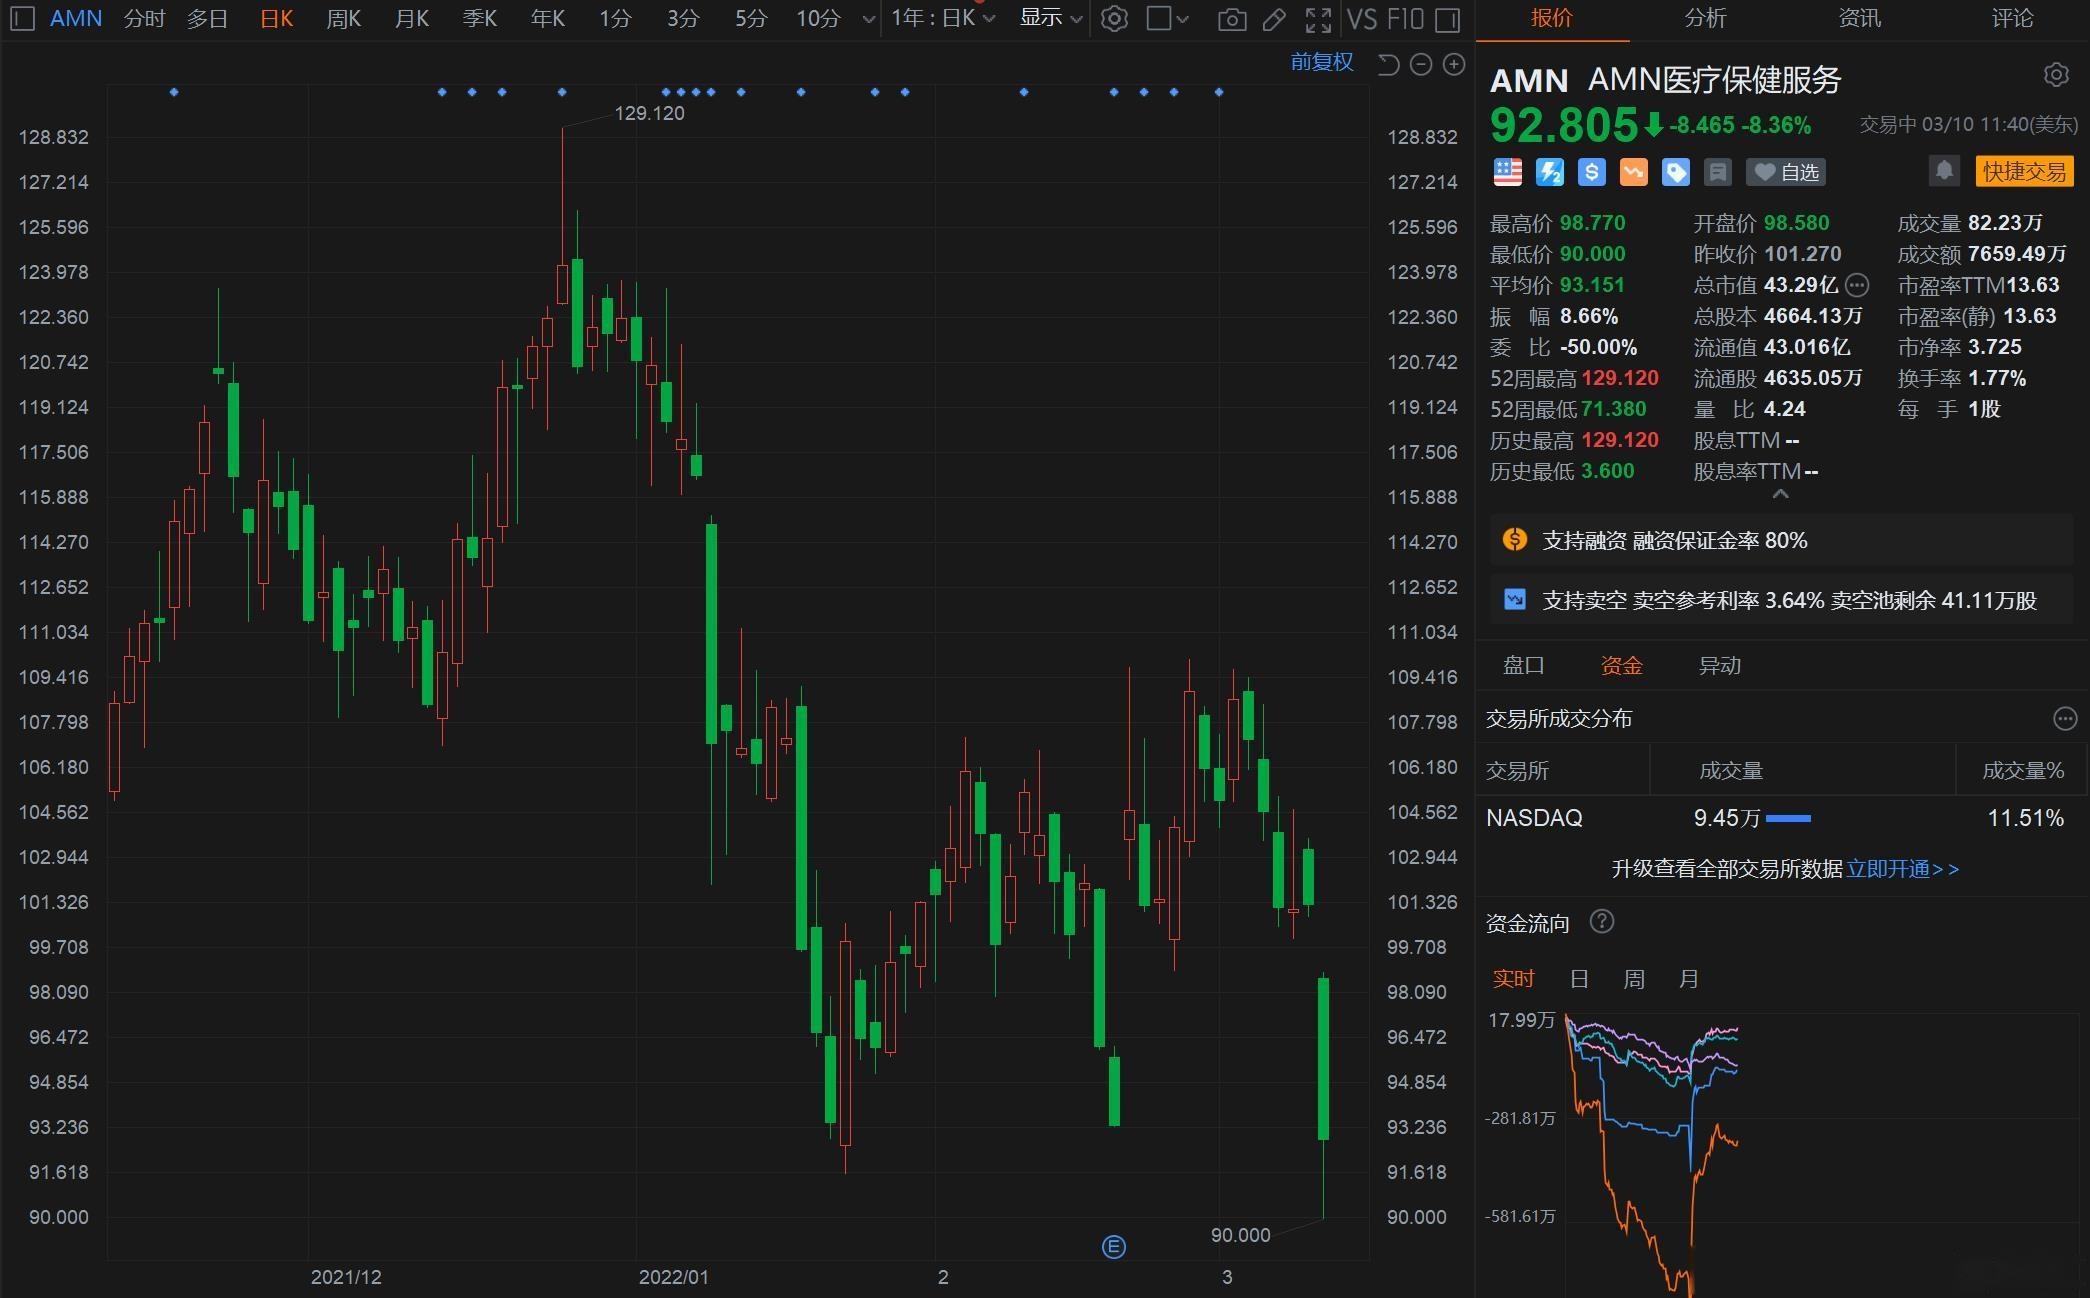Expand the layout square dropdown arrow

coord(1182,19)
